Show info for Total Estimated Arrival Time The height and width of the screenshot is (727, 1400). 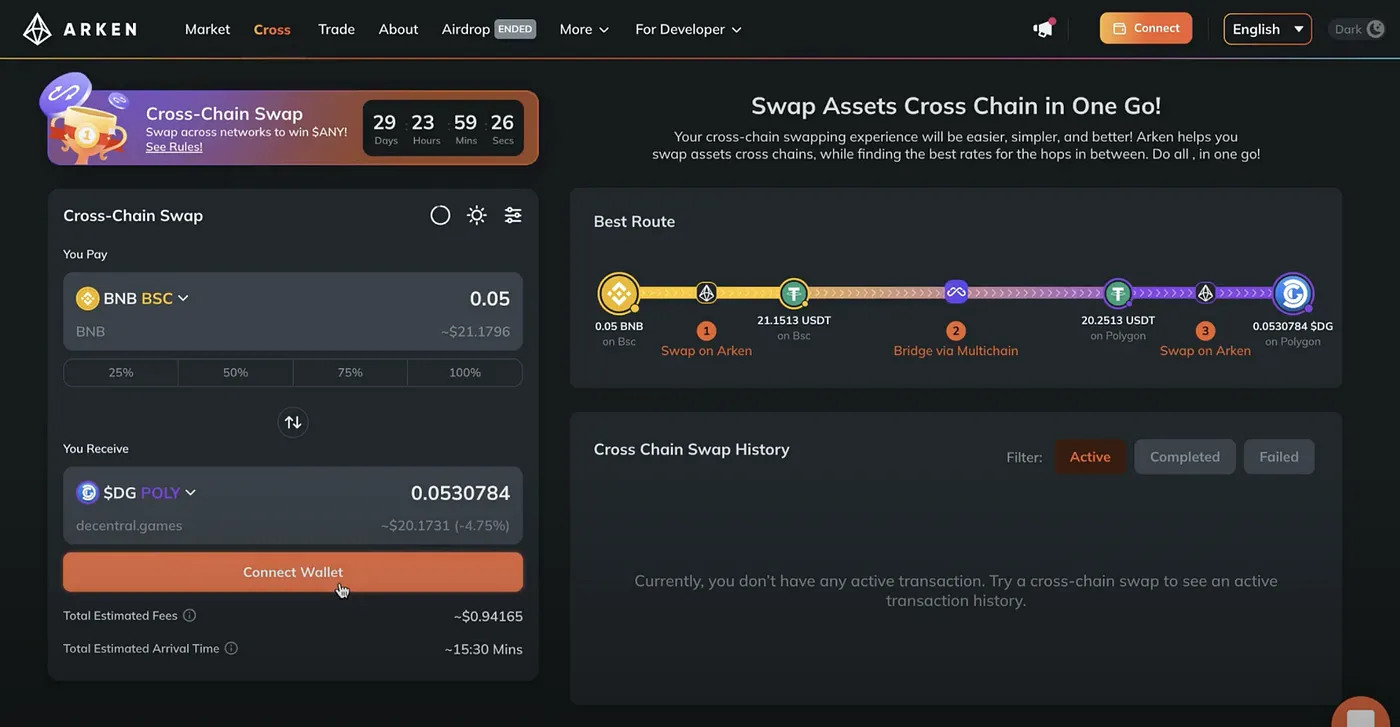(231, 648)
